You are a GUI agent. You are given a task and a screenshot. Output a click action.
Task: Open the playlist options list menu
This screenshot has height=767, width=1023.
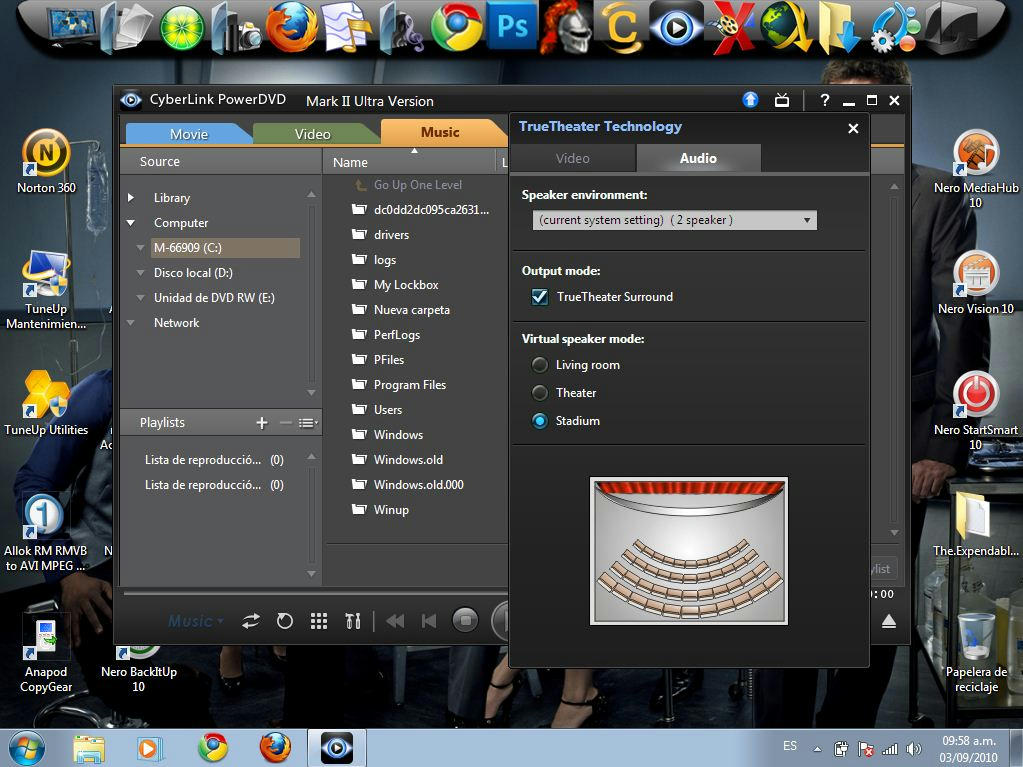pyautogui.click(x=307, y=423)
